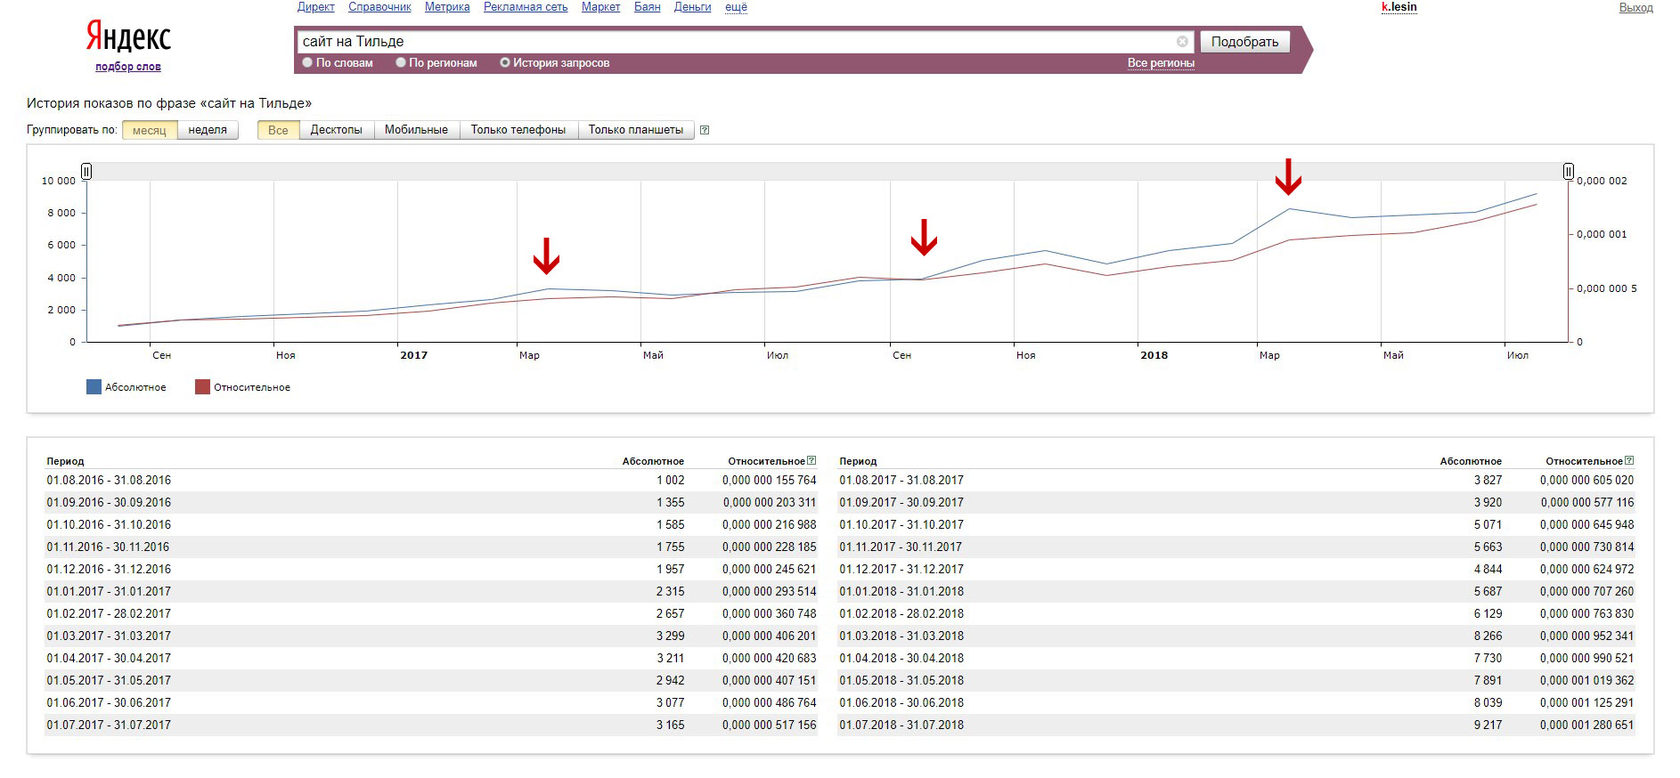This screenshot has height=778, width=1680.
Task: Click the absolute value 5 071
Action: [x=1488, y=525]
